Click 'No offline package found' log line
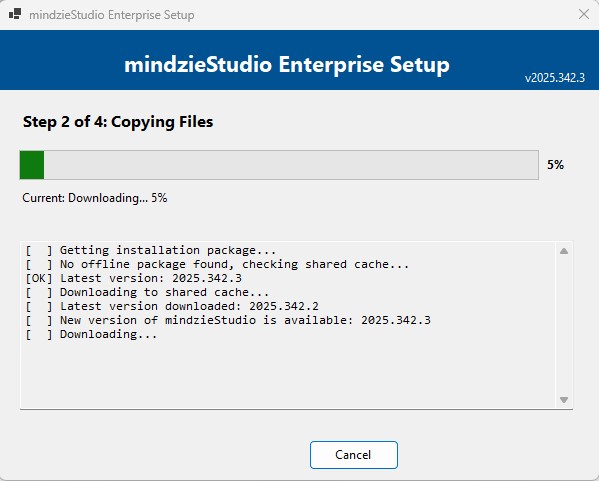 217,264
